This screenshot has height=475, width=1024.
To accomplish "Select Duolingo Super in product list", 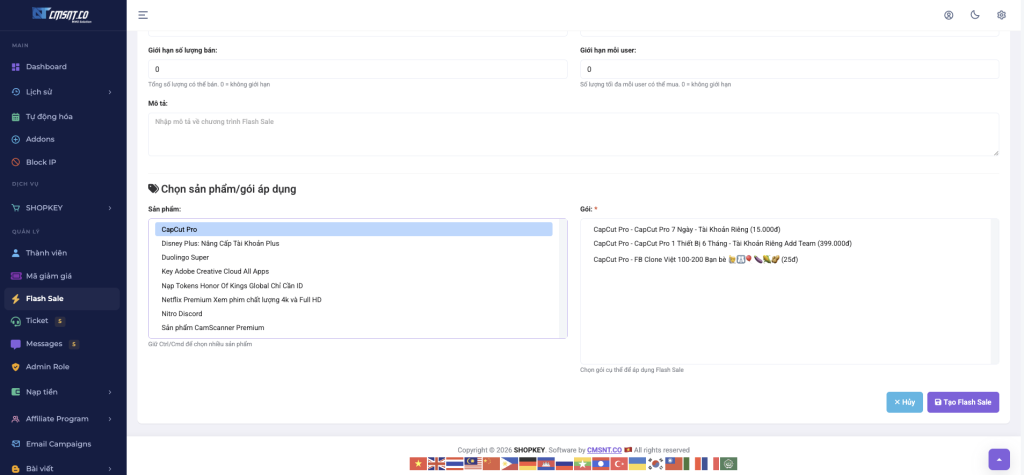I will pyautogui.click(x=186, y=257).
